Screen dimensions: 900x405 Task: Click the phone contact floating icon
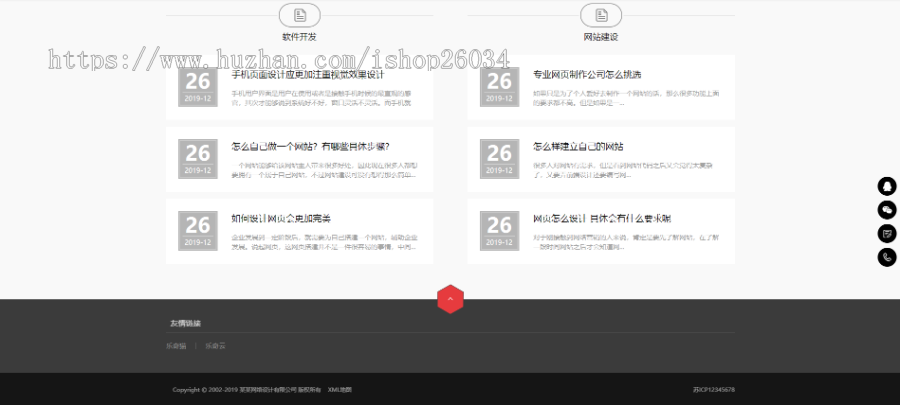(887, 257)
